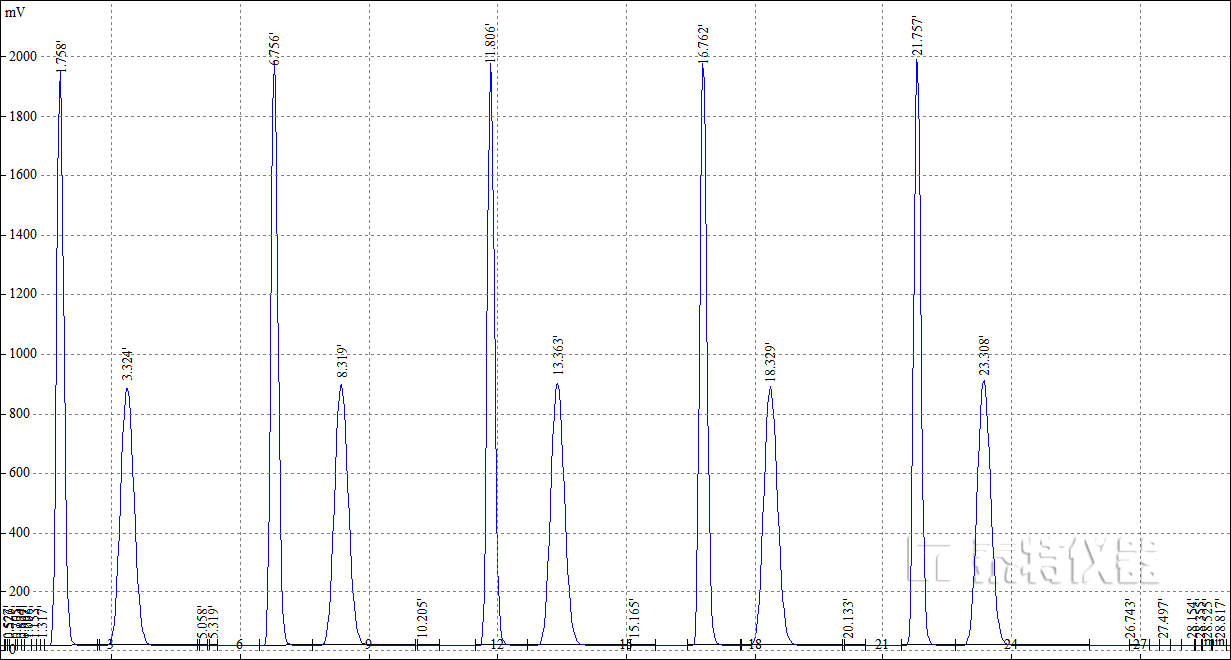The width and height of the screenshot is (1231, 660).
Task: Click the 2000 value on y-axis
Action: coord(22,57)
